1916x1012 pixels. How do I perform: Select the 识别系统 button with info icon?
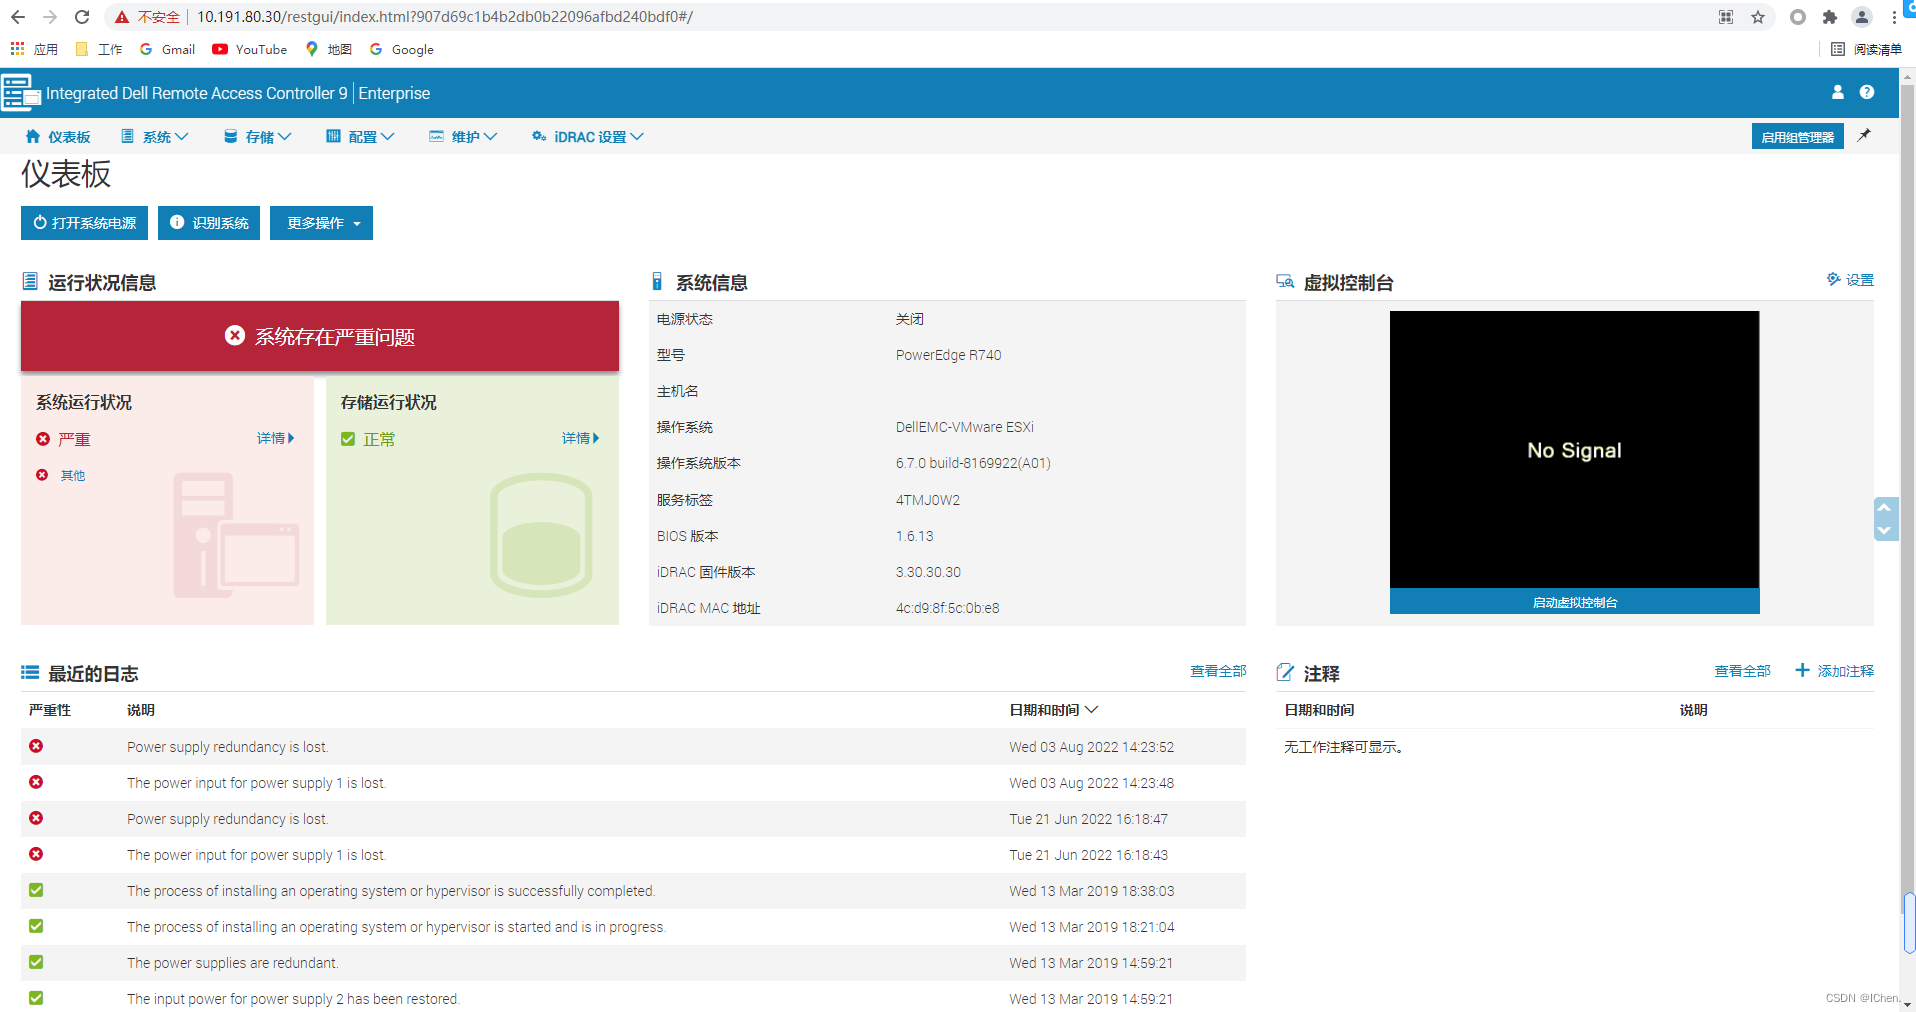(208, 222)
